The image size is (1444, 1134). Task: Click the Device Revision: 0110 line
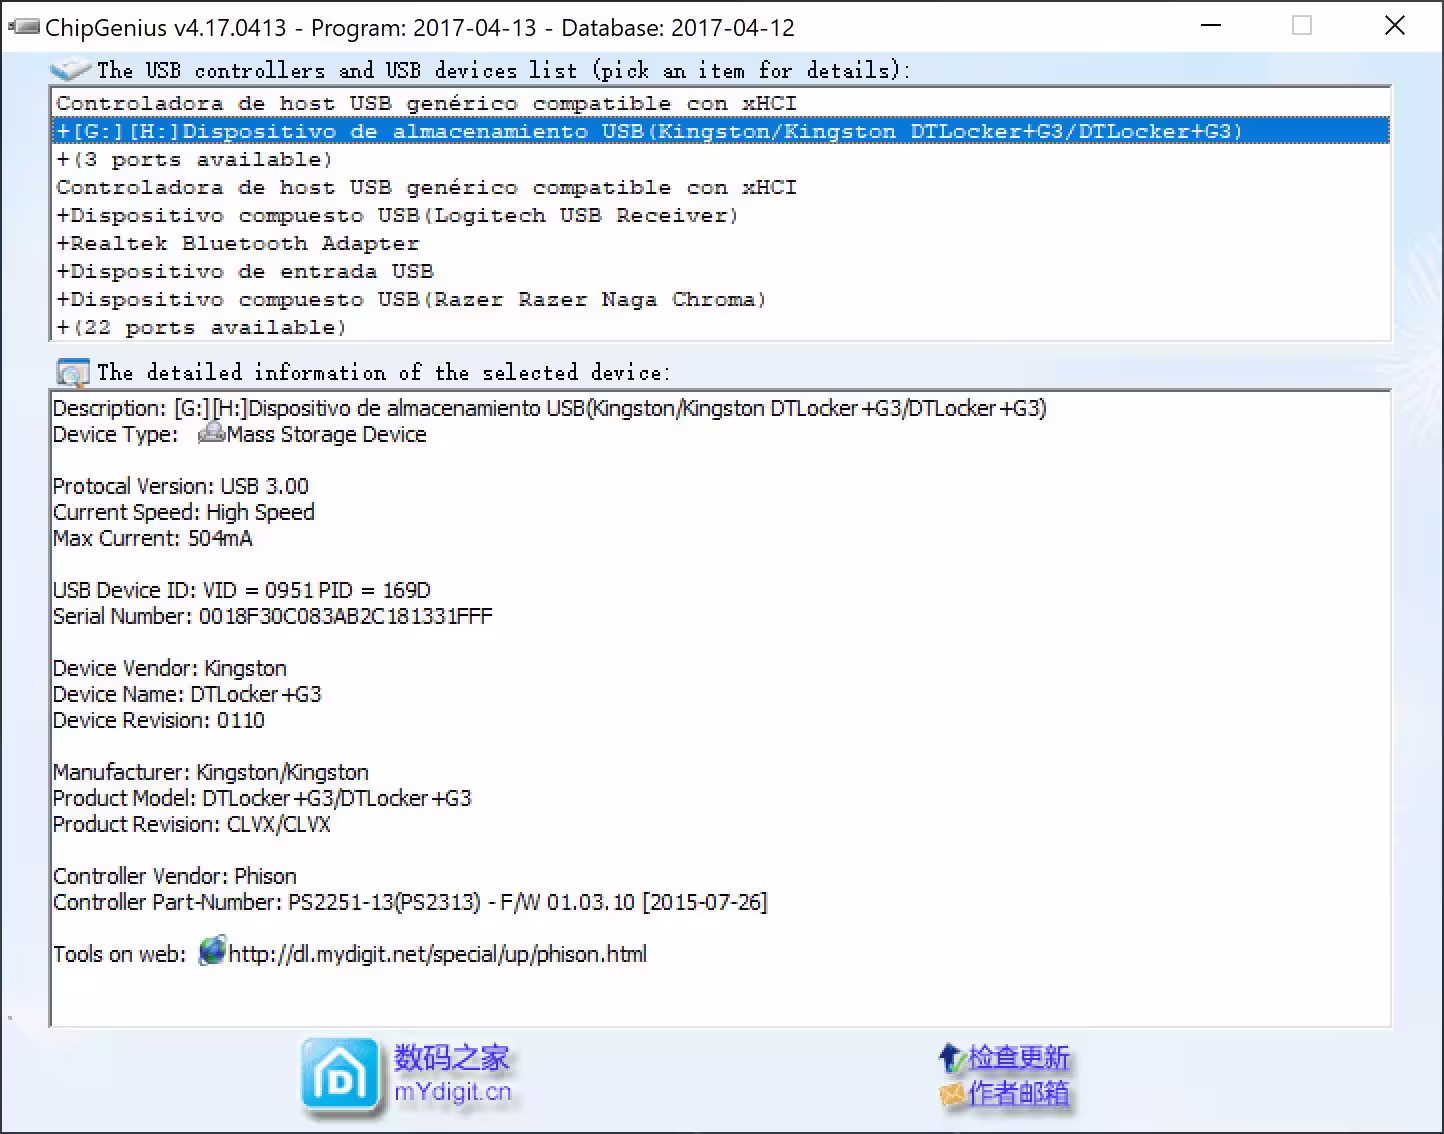(159, 720)
